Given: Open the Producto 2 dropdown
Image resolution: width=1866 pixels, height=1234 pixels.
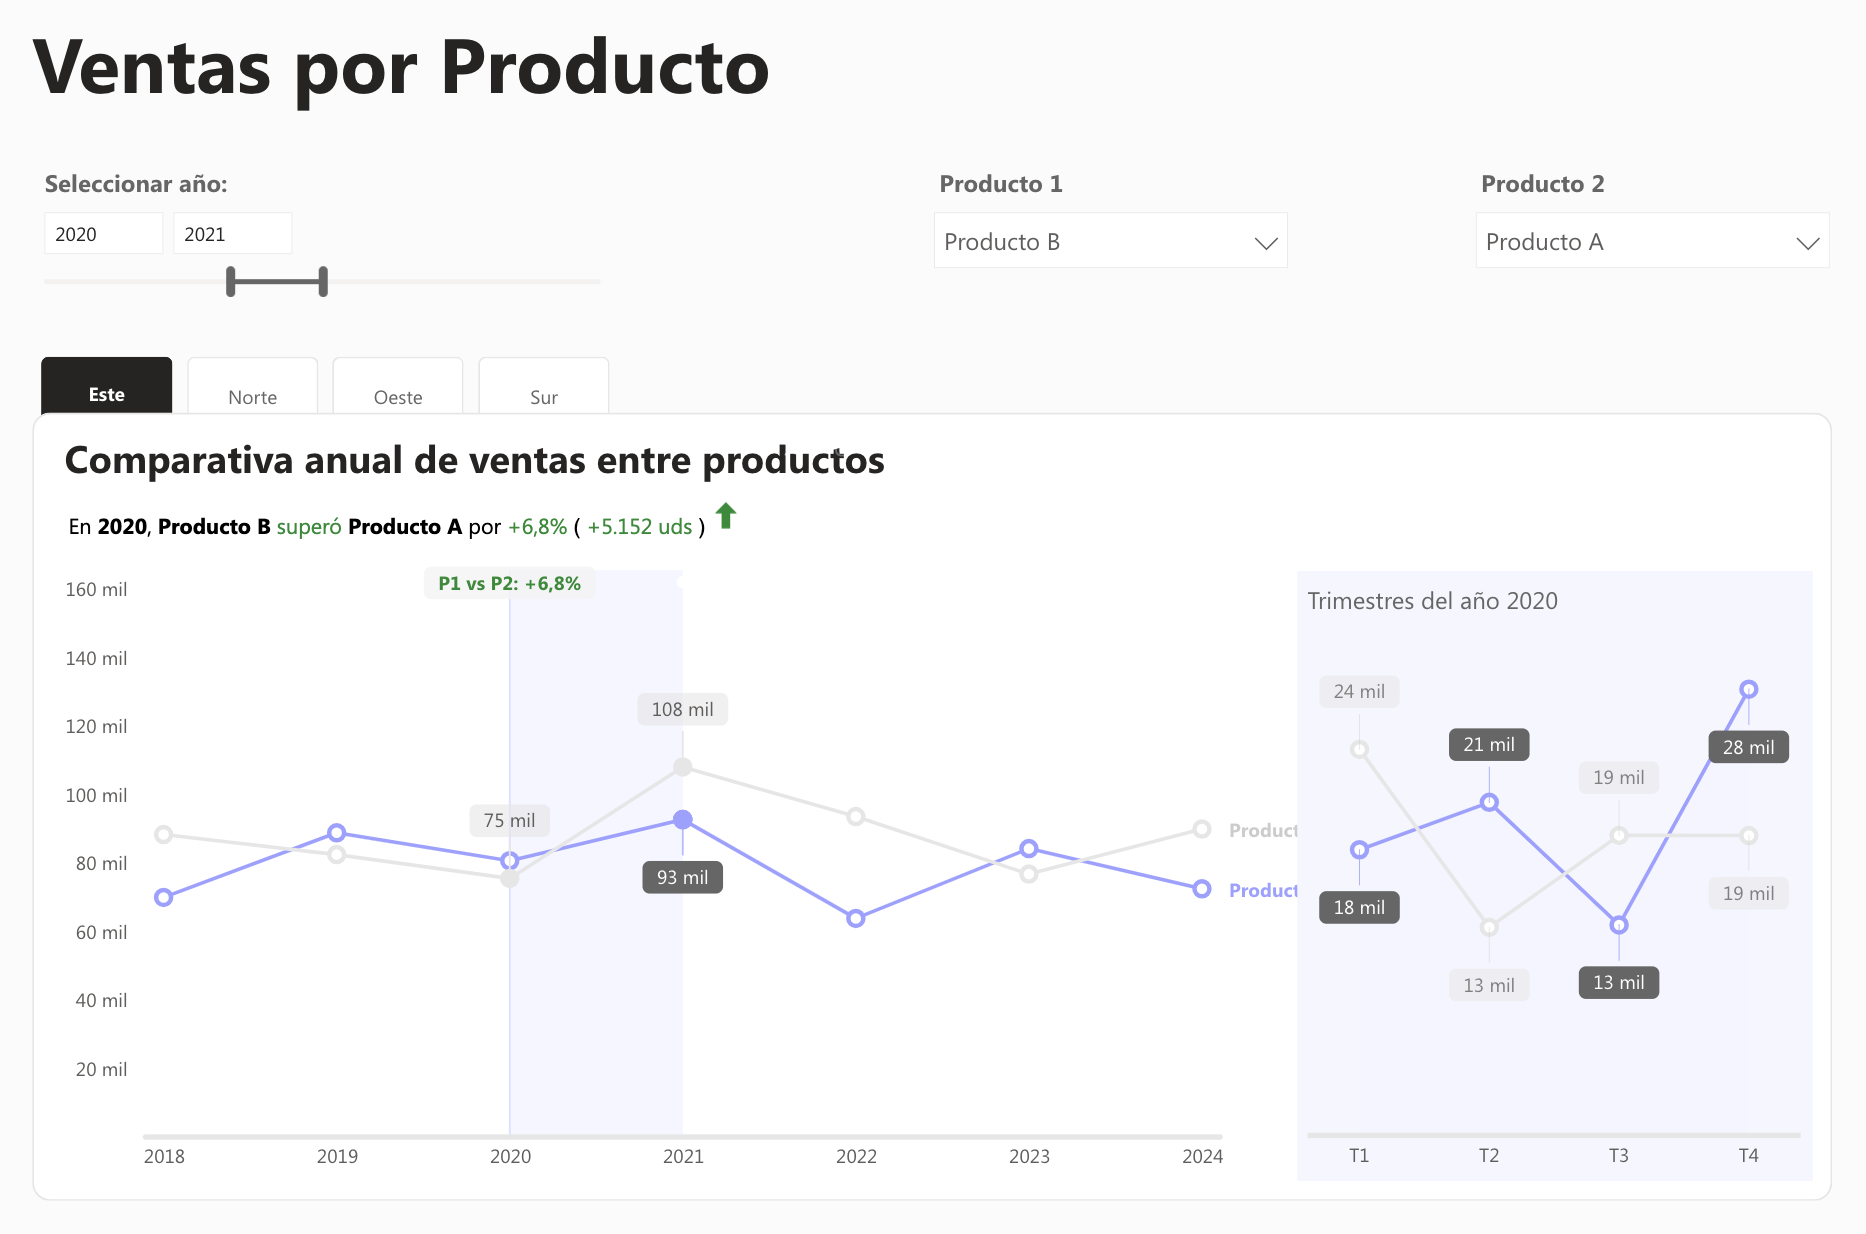Looking at the screenshot, I should pyautogui.click(x=1651, y=241).
